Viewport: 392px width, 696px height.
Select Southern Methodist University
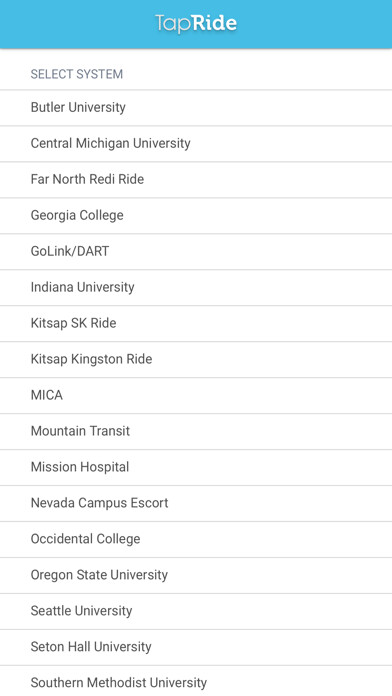coord(196,681)
